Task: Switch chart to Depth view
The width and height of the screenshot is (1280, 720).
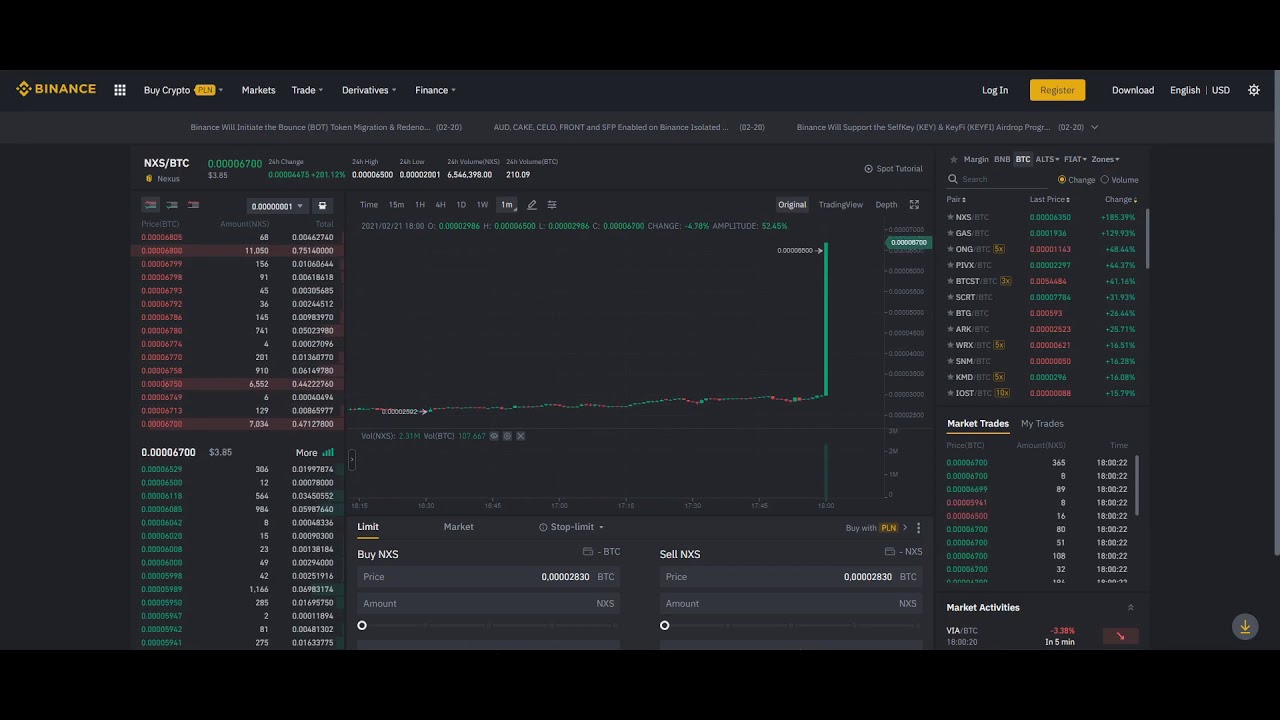Action: [x=886, y=205]
